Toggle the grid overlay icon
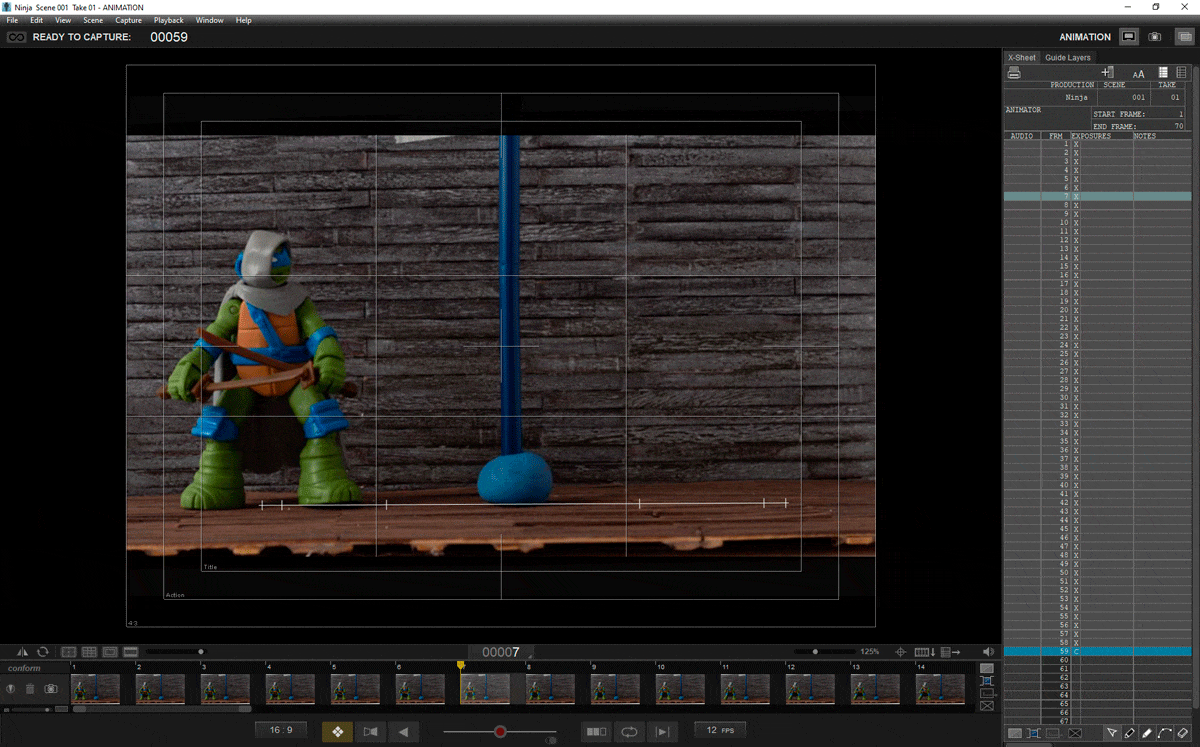This screenshot has height=747, width=1200. click(89, 652)
